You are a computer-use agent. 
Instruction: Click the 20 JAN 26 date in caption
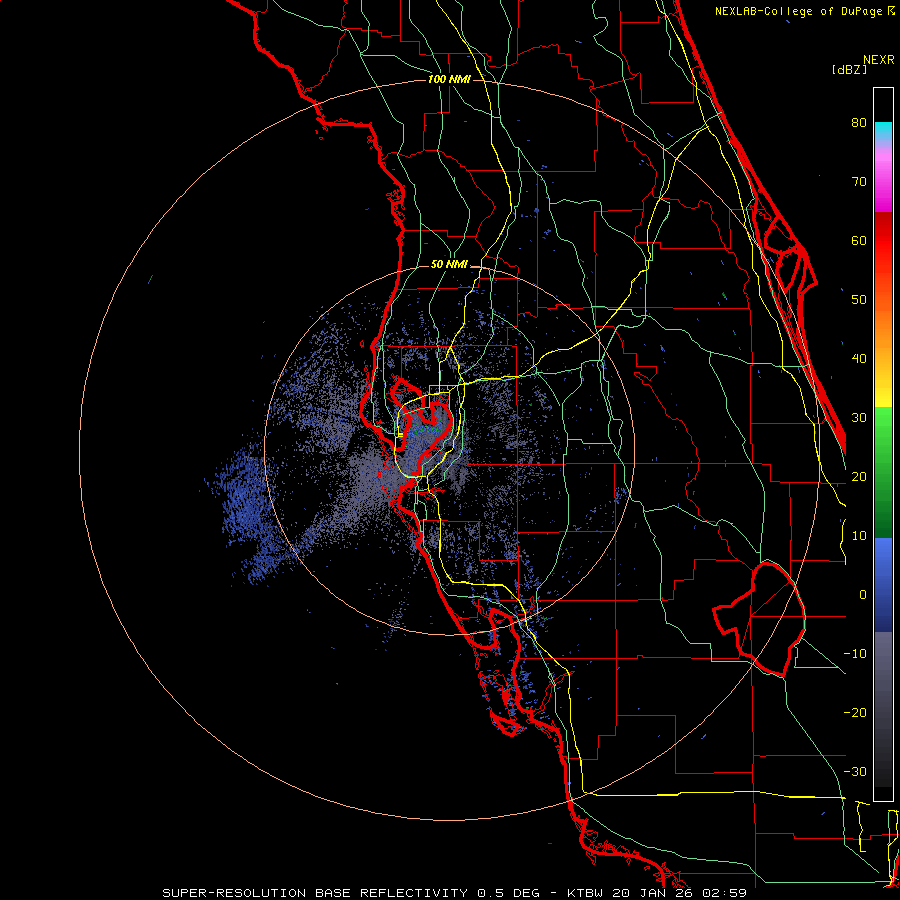pos(654,893)
